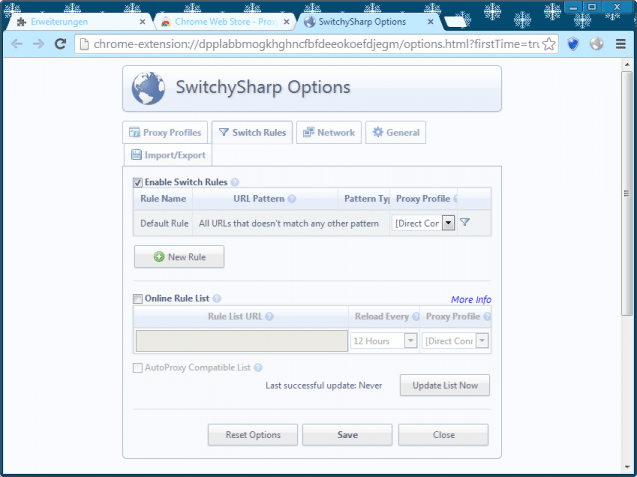This screenshot has width=637, height=477.
Task: Click the Reset Options button
Action: pos(253,435)
